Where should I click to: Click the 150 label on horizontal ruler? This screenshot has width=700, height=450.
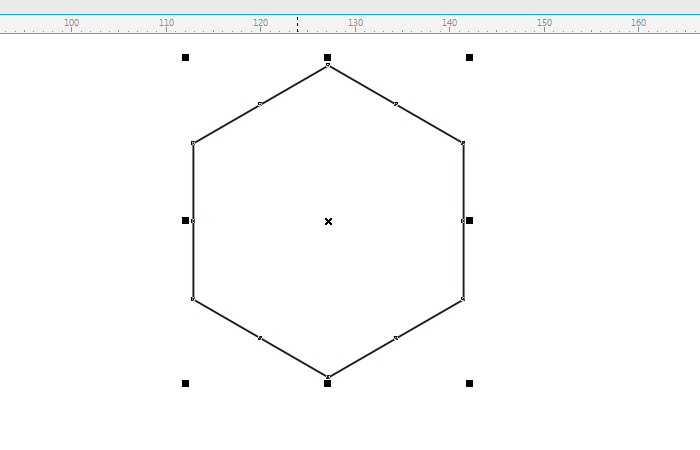tap(545, 22)
